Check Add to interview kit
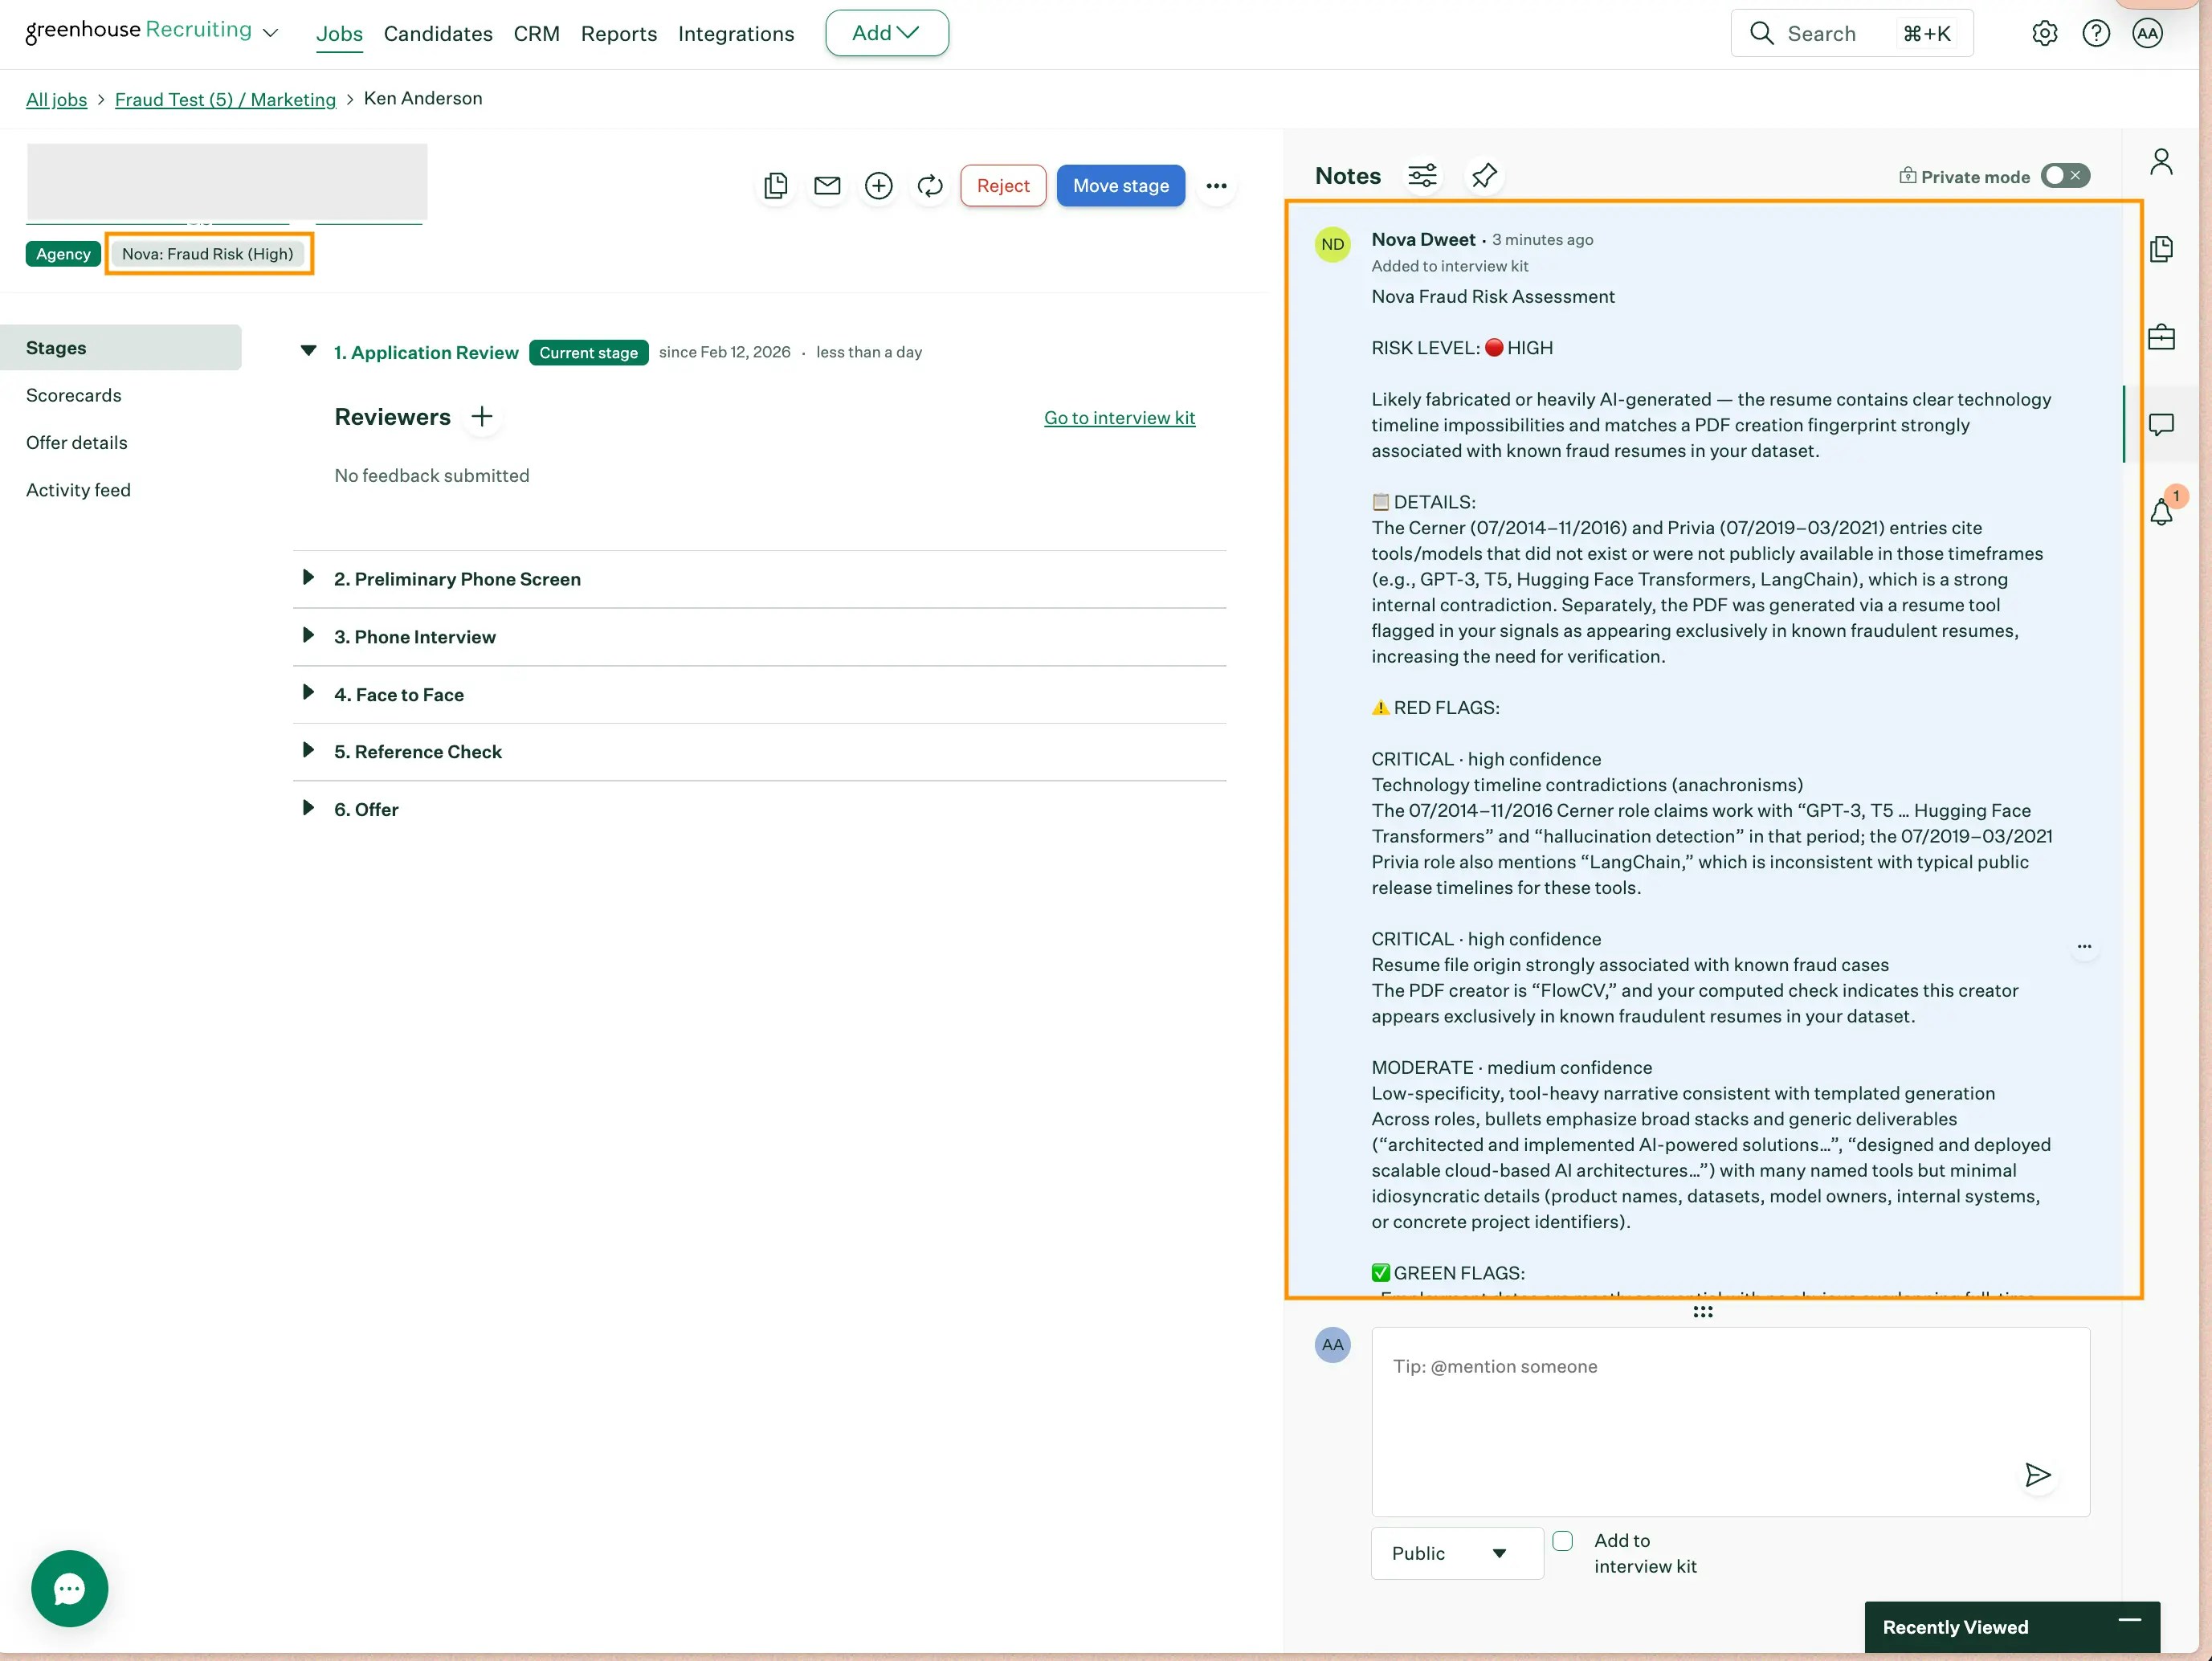 tap(1562, 1540)
